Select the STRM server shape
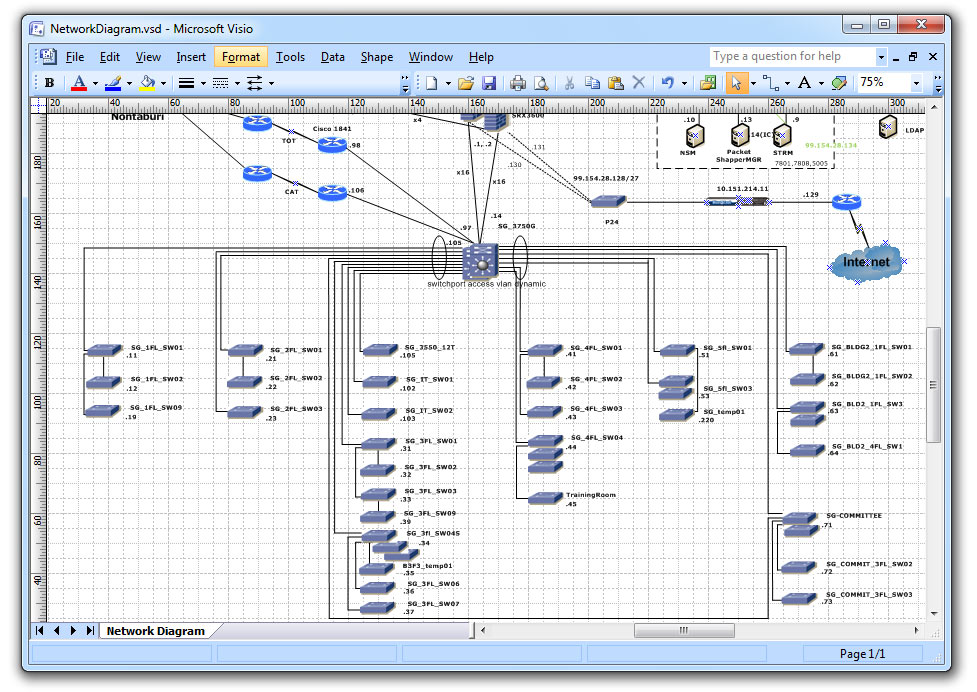977x692 pixels. [782, 135]
